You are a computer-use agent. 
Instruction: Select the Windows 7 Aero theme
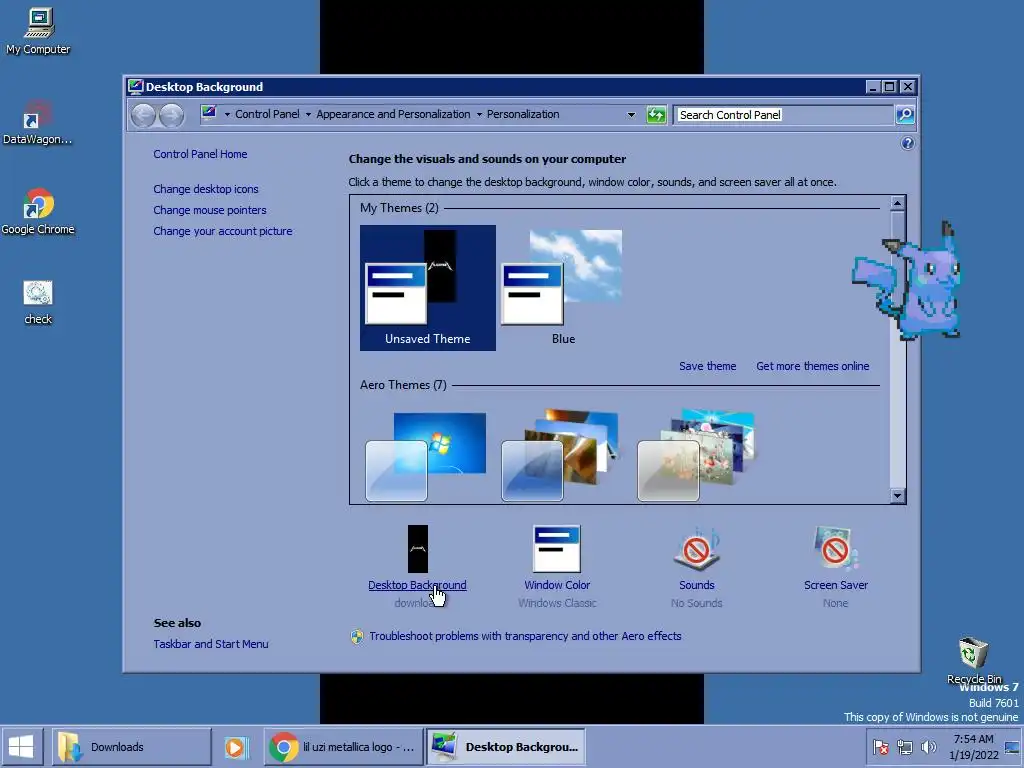(426, 456)
